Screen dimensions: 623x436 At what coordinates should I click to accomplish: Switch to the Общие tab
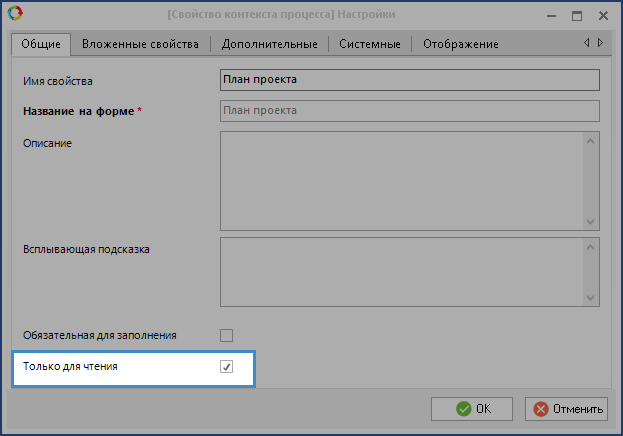[41, 44]
